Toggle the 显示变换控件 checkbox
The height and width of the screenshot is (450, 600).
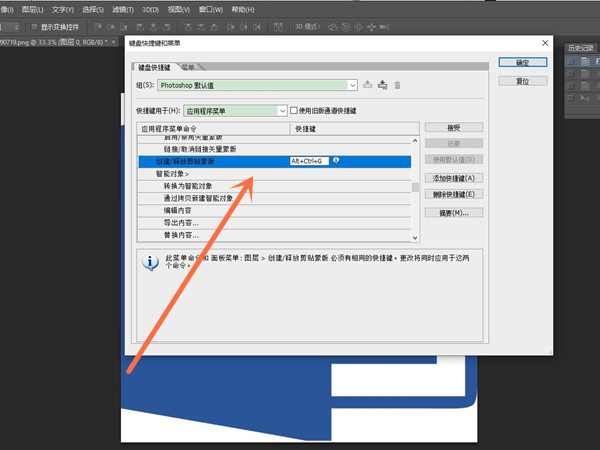(x=33, y=27)
